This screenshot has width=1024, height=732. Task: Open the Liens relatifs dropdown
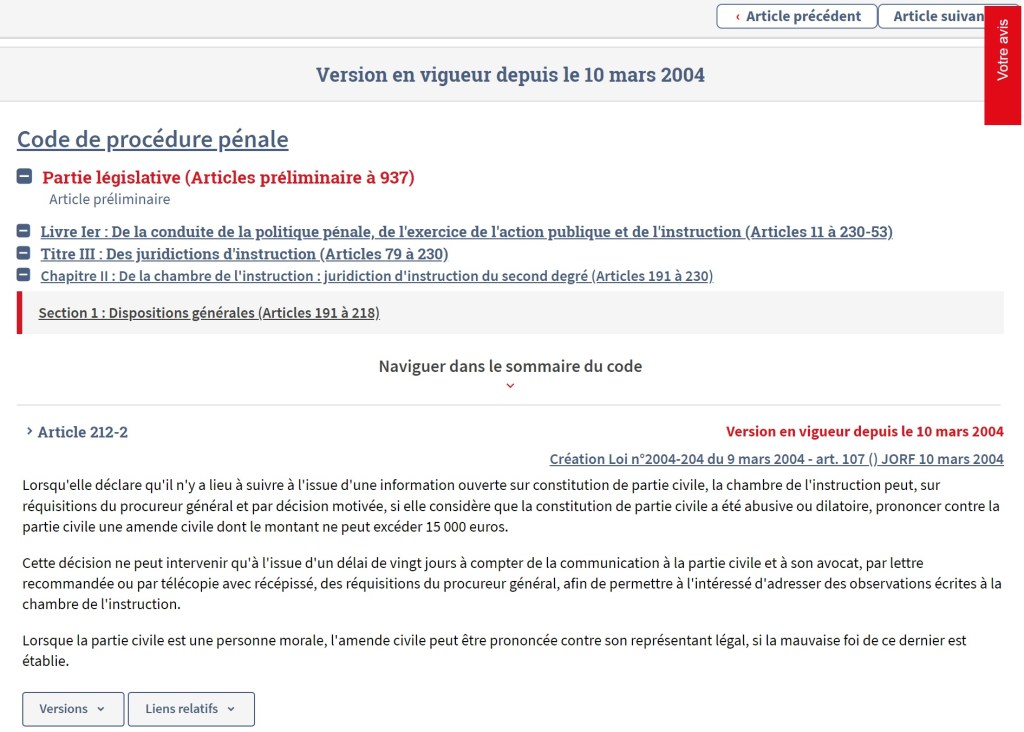[191, 709]
